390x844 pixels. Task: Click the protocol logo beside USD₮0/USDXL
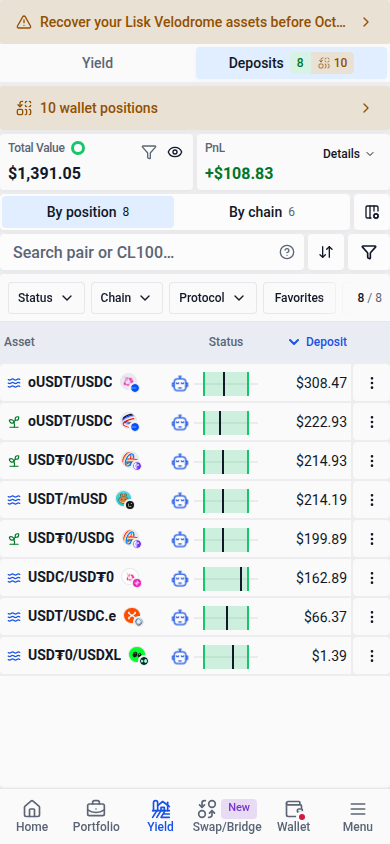(138, 656)
